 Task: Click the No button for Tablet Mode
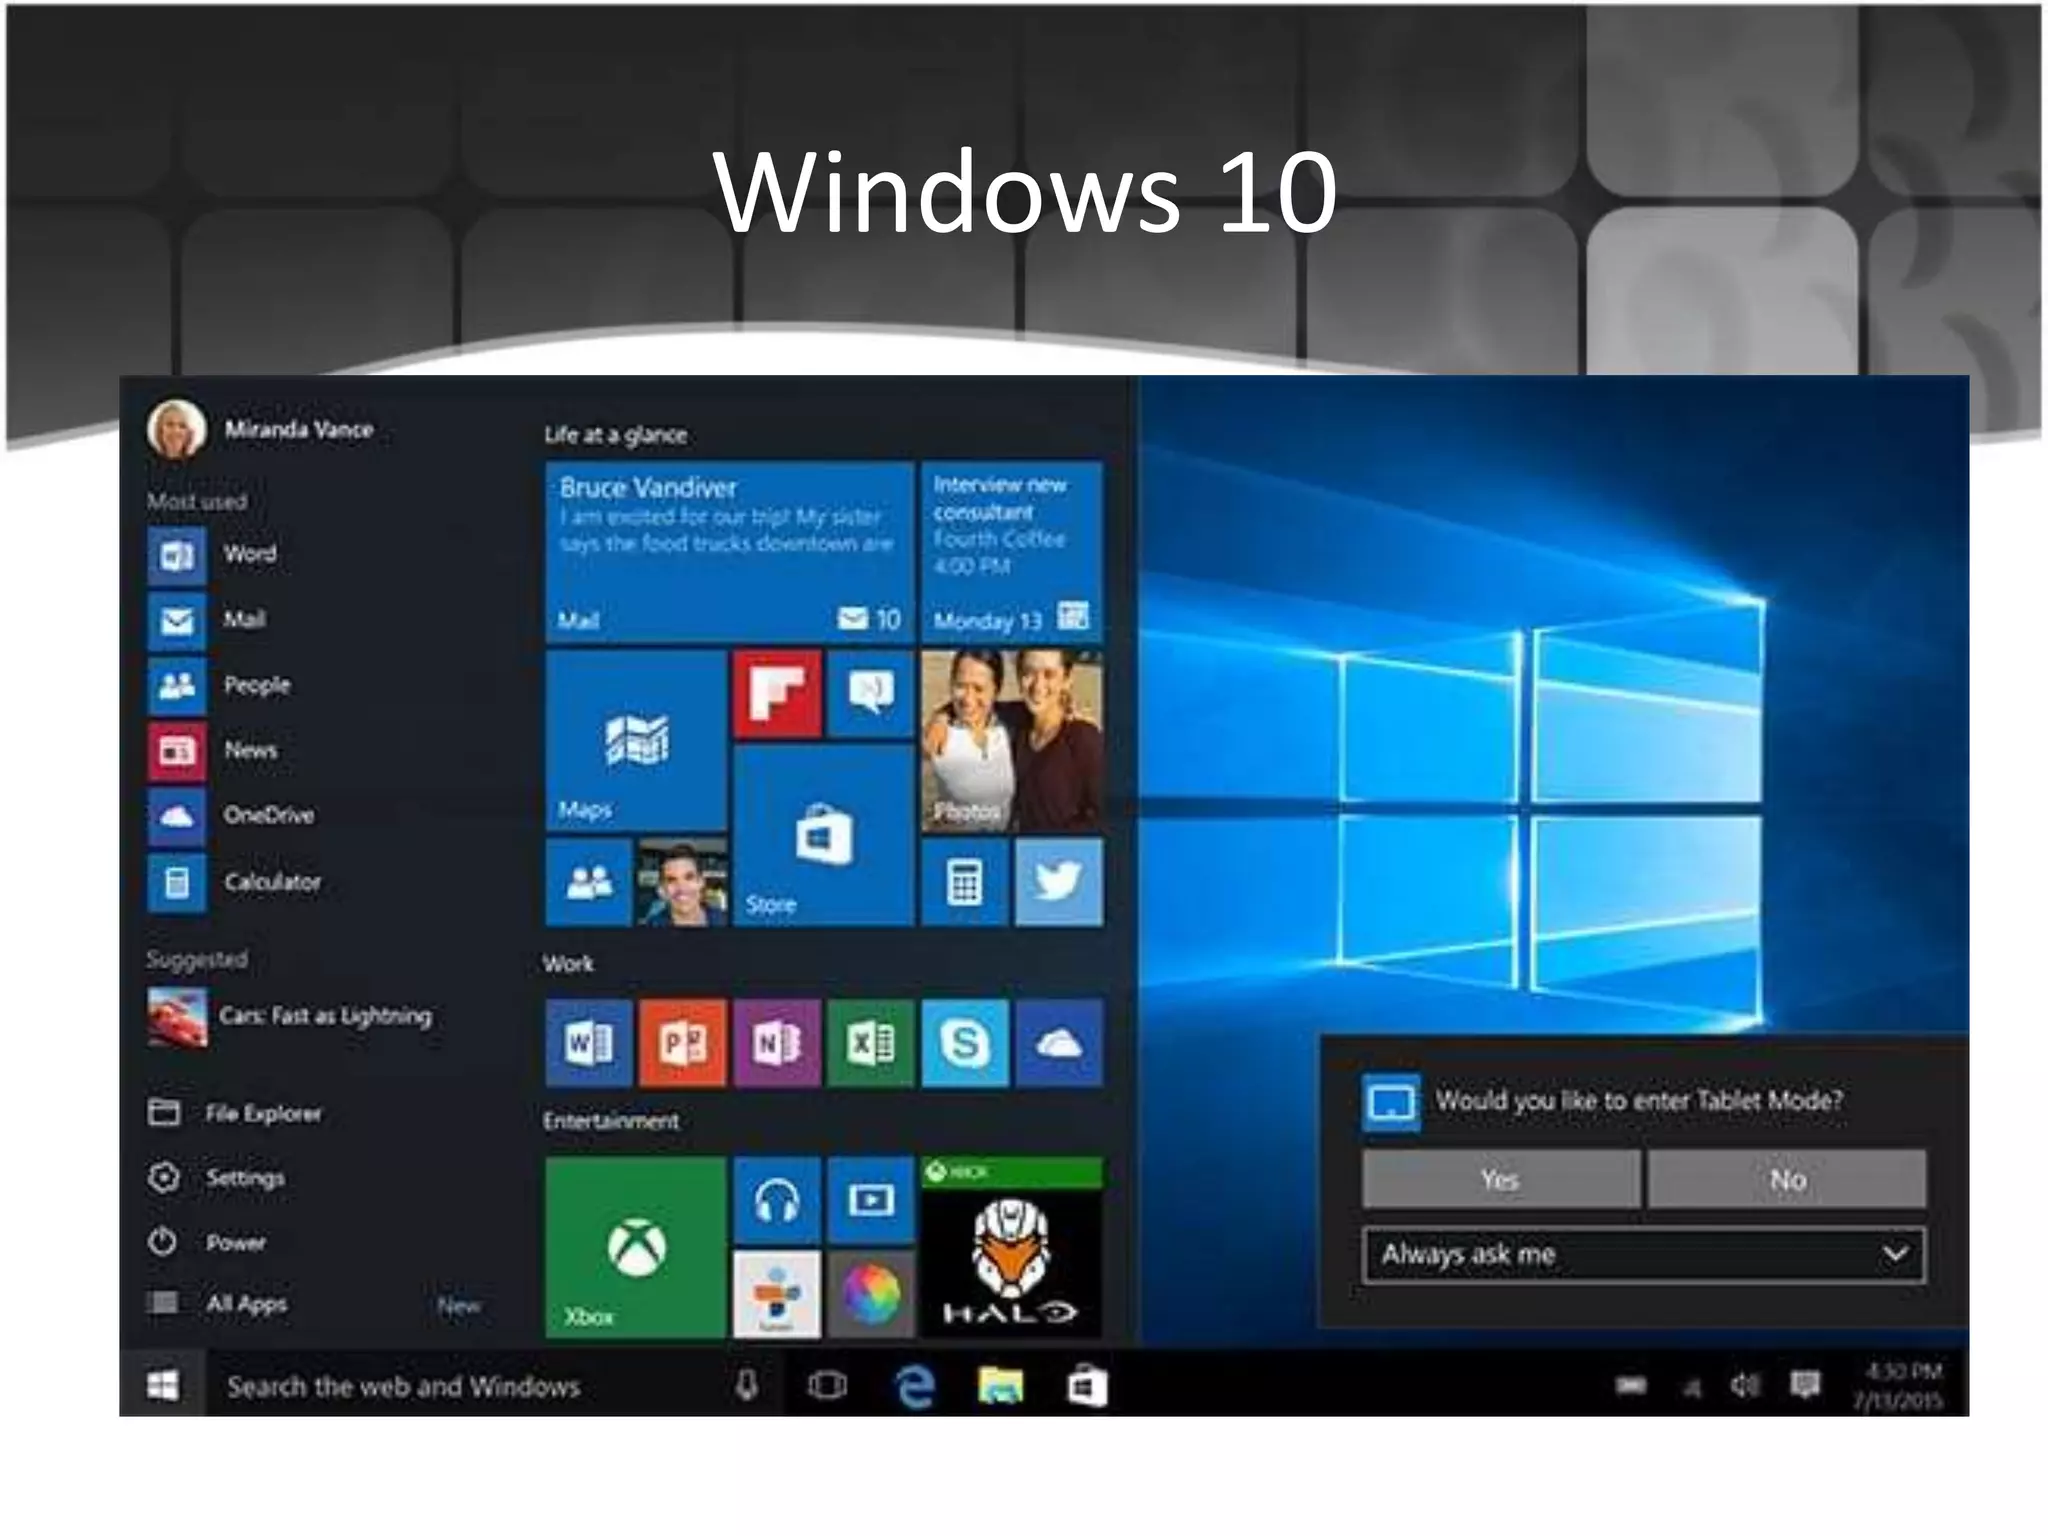1787,1179
